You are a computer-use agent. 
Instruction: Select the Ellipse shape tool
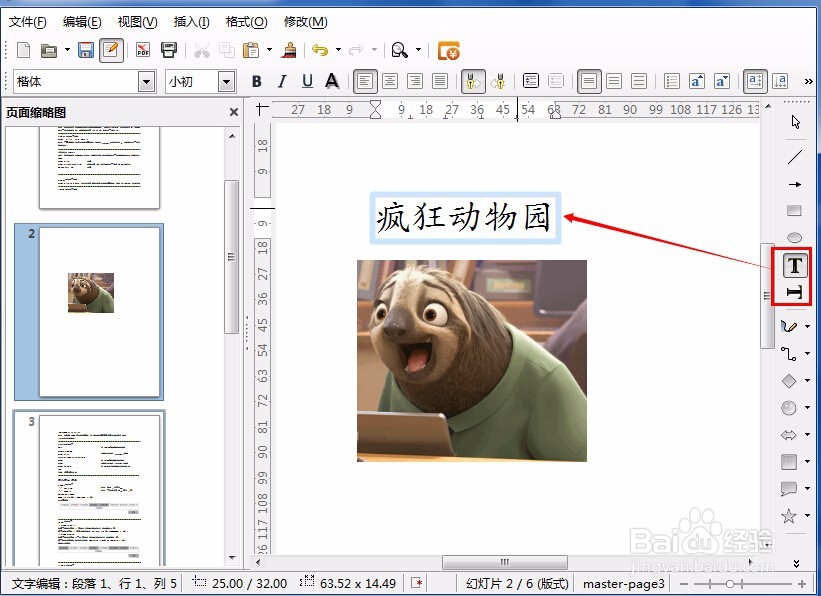pos(794,237)
